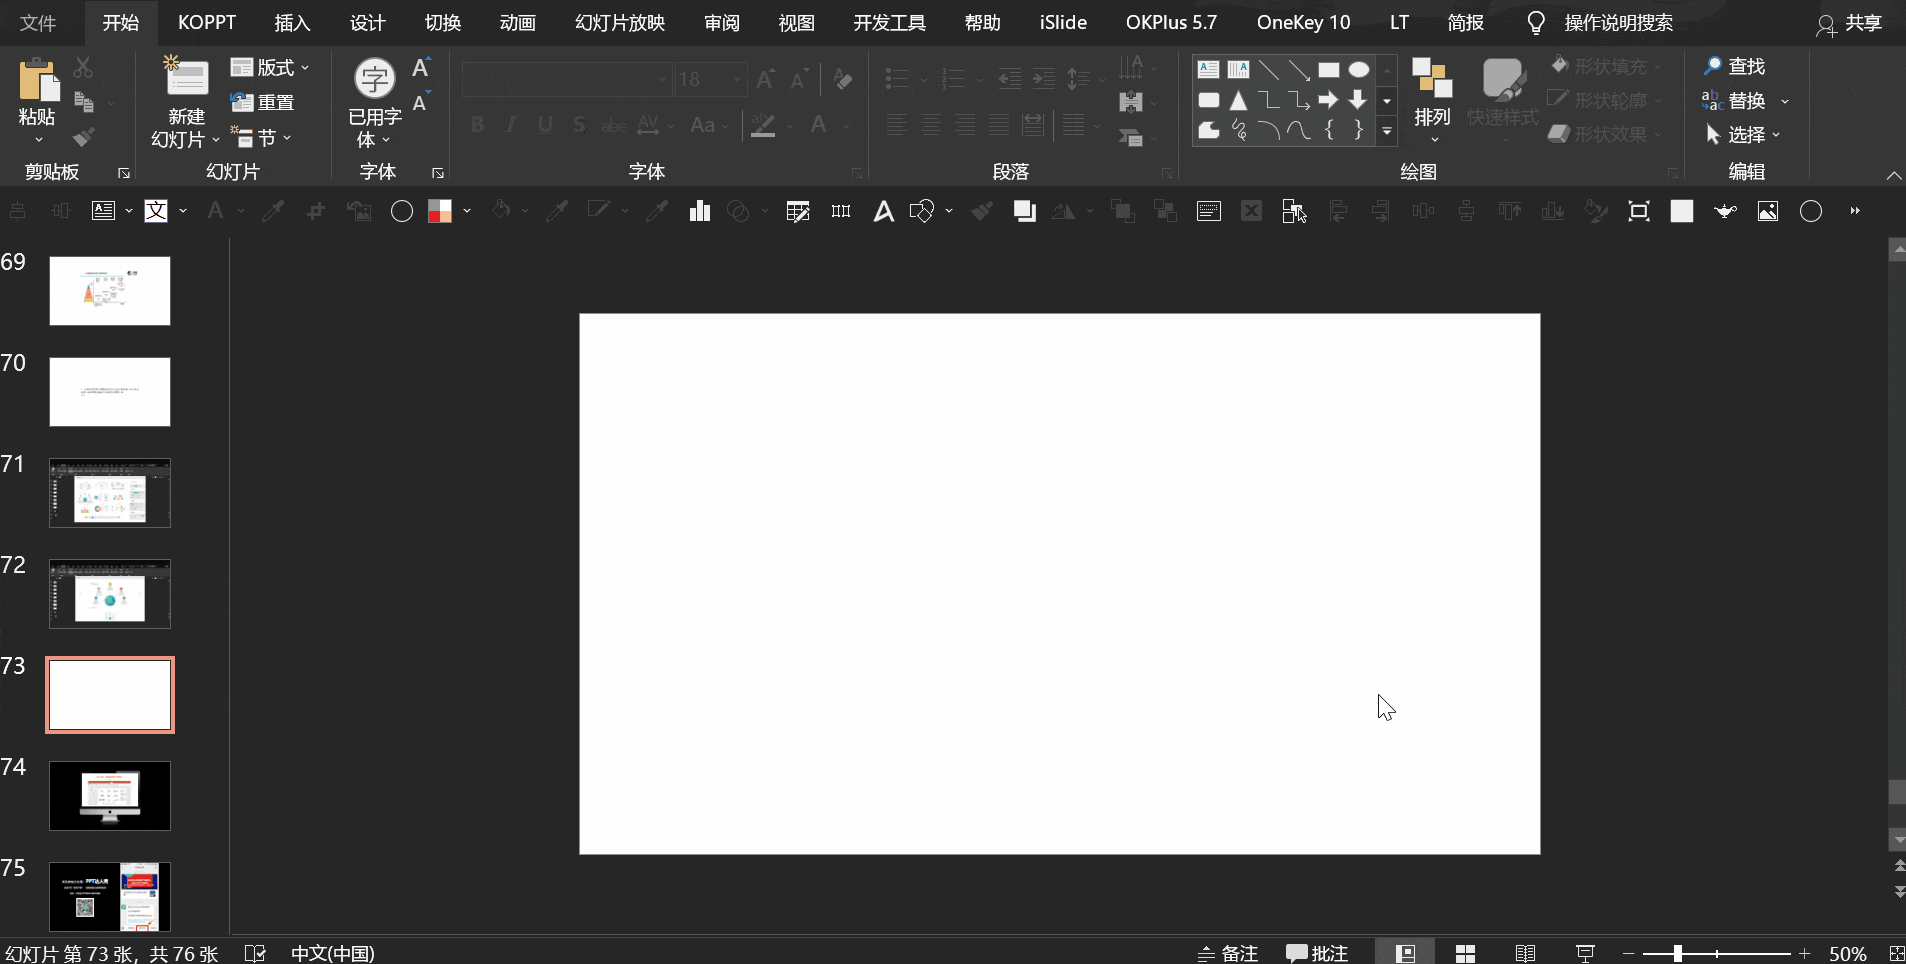Click the 操作说明搜索 search box
This screenshot has width=1906, height=964.
pos(1618,22)
